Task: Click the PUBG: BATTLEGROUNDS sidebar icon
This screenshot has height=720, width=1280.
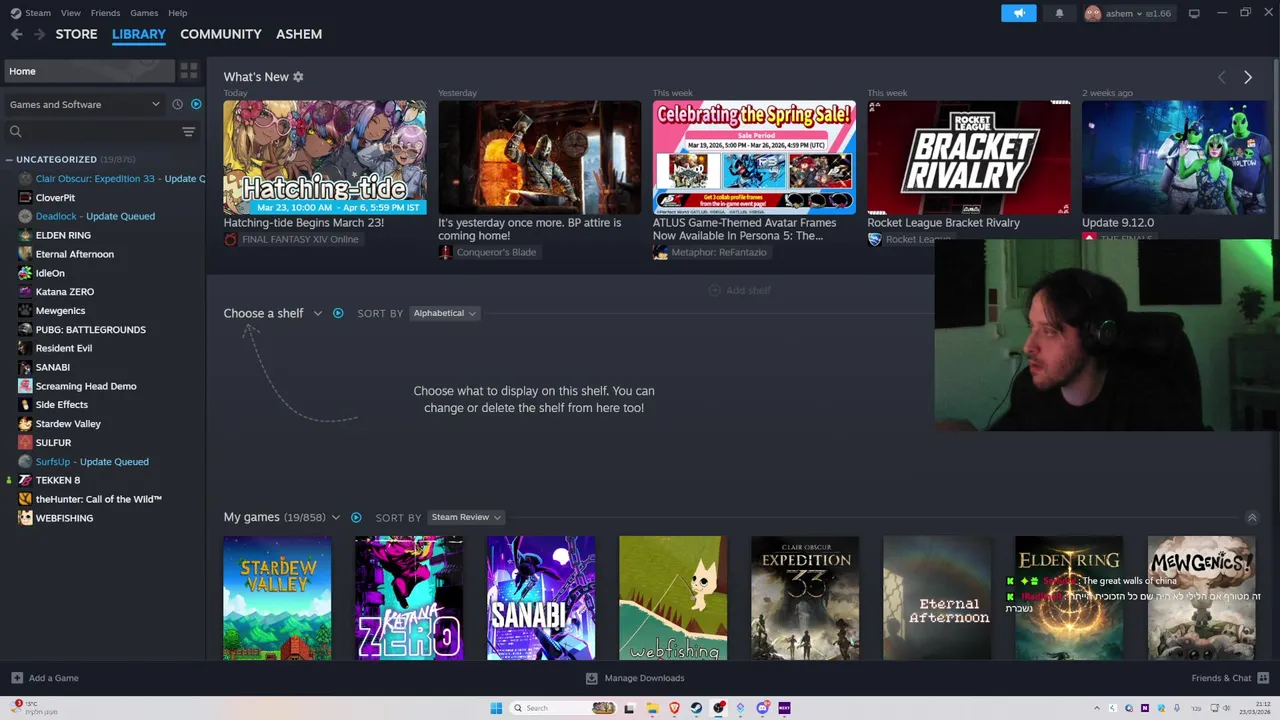Action: pyautogui.click(x=25, y=329)
